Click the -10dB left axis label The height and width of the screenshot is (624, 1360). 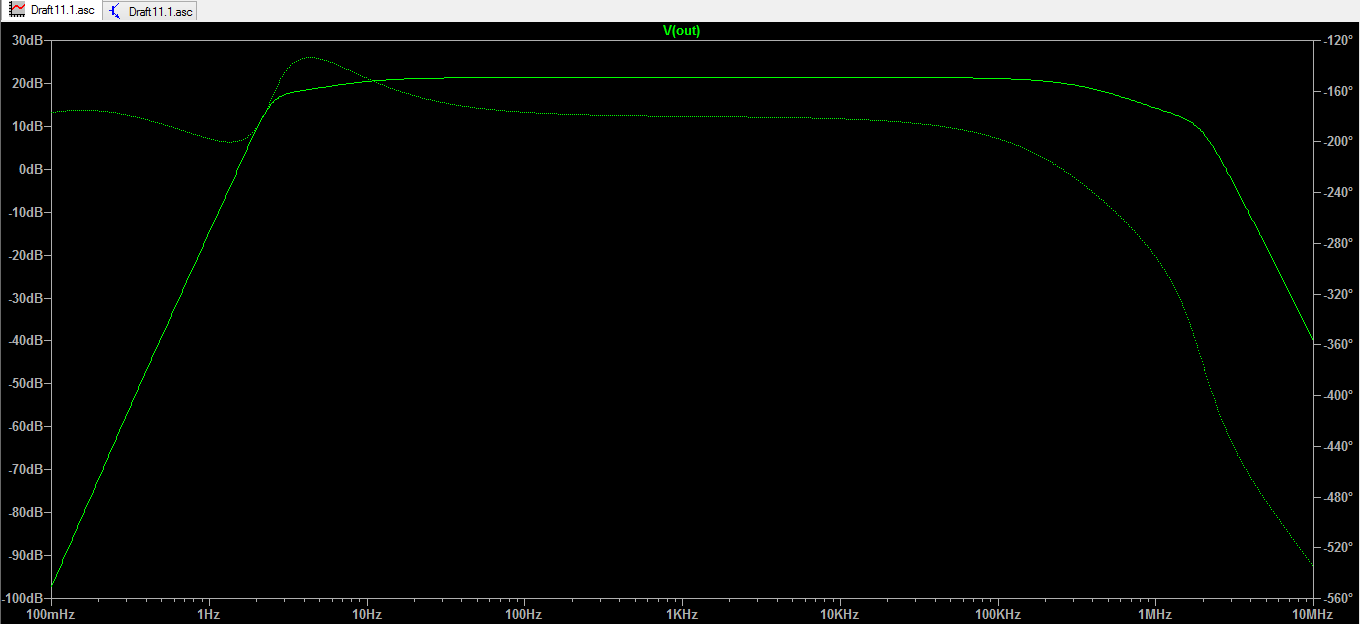pyautogui.click(x=25, y=213)
